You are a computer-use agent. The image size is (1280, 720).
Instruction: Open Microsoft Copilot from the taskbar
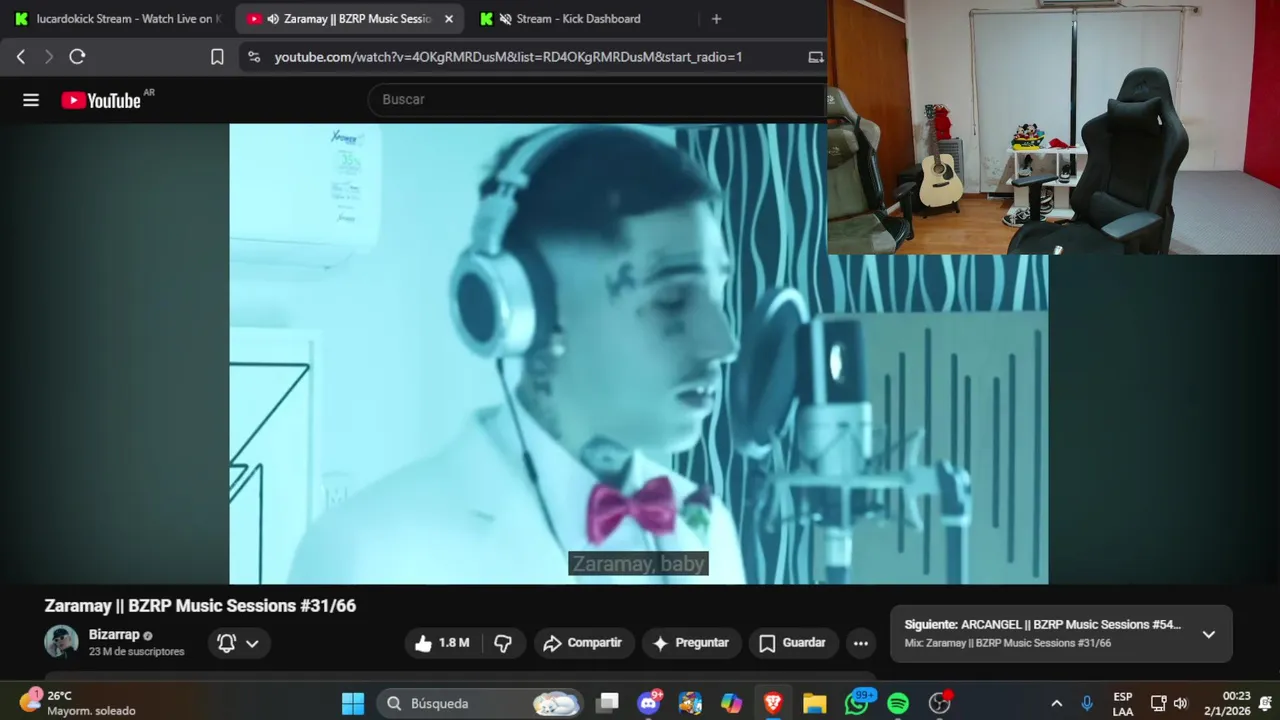(732, 704)
